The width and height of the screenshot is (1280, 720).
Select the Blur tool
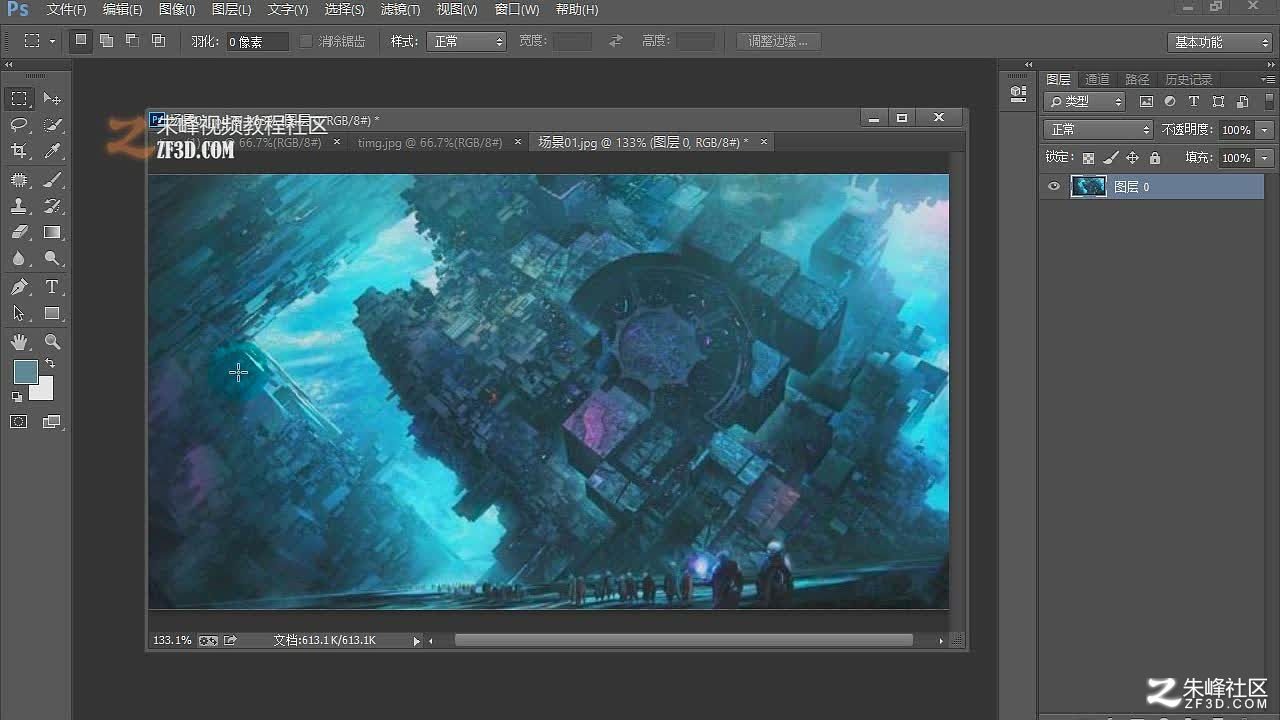[19, 258]
